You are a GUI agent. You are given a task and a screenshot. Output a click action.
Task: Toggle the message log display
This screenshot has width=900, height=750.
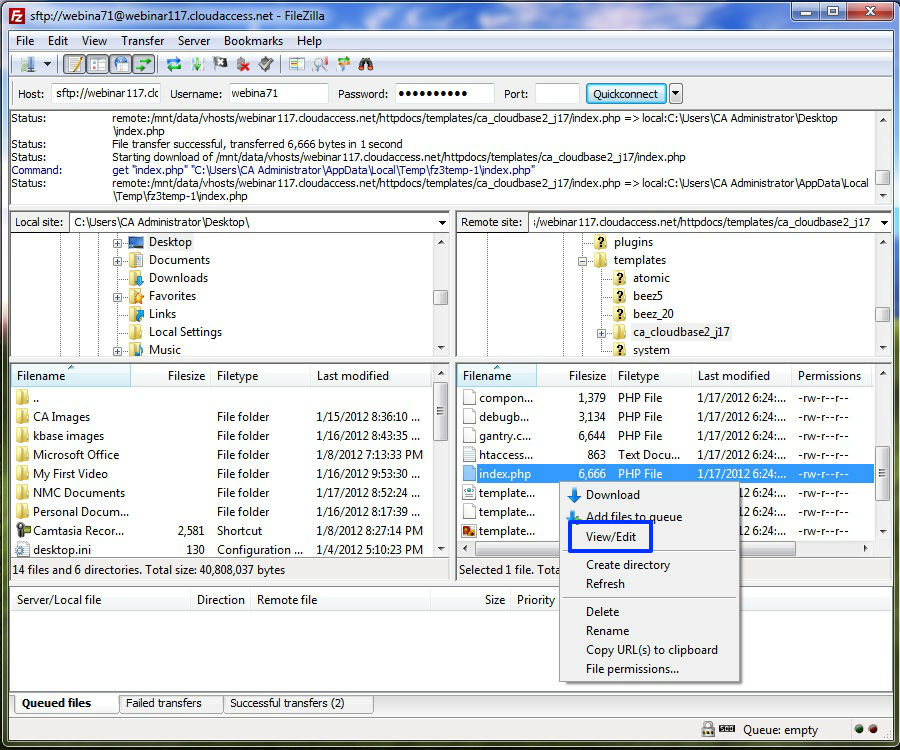click(74, 64)
